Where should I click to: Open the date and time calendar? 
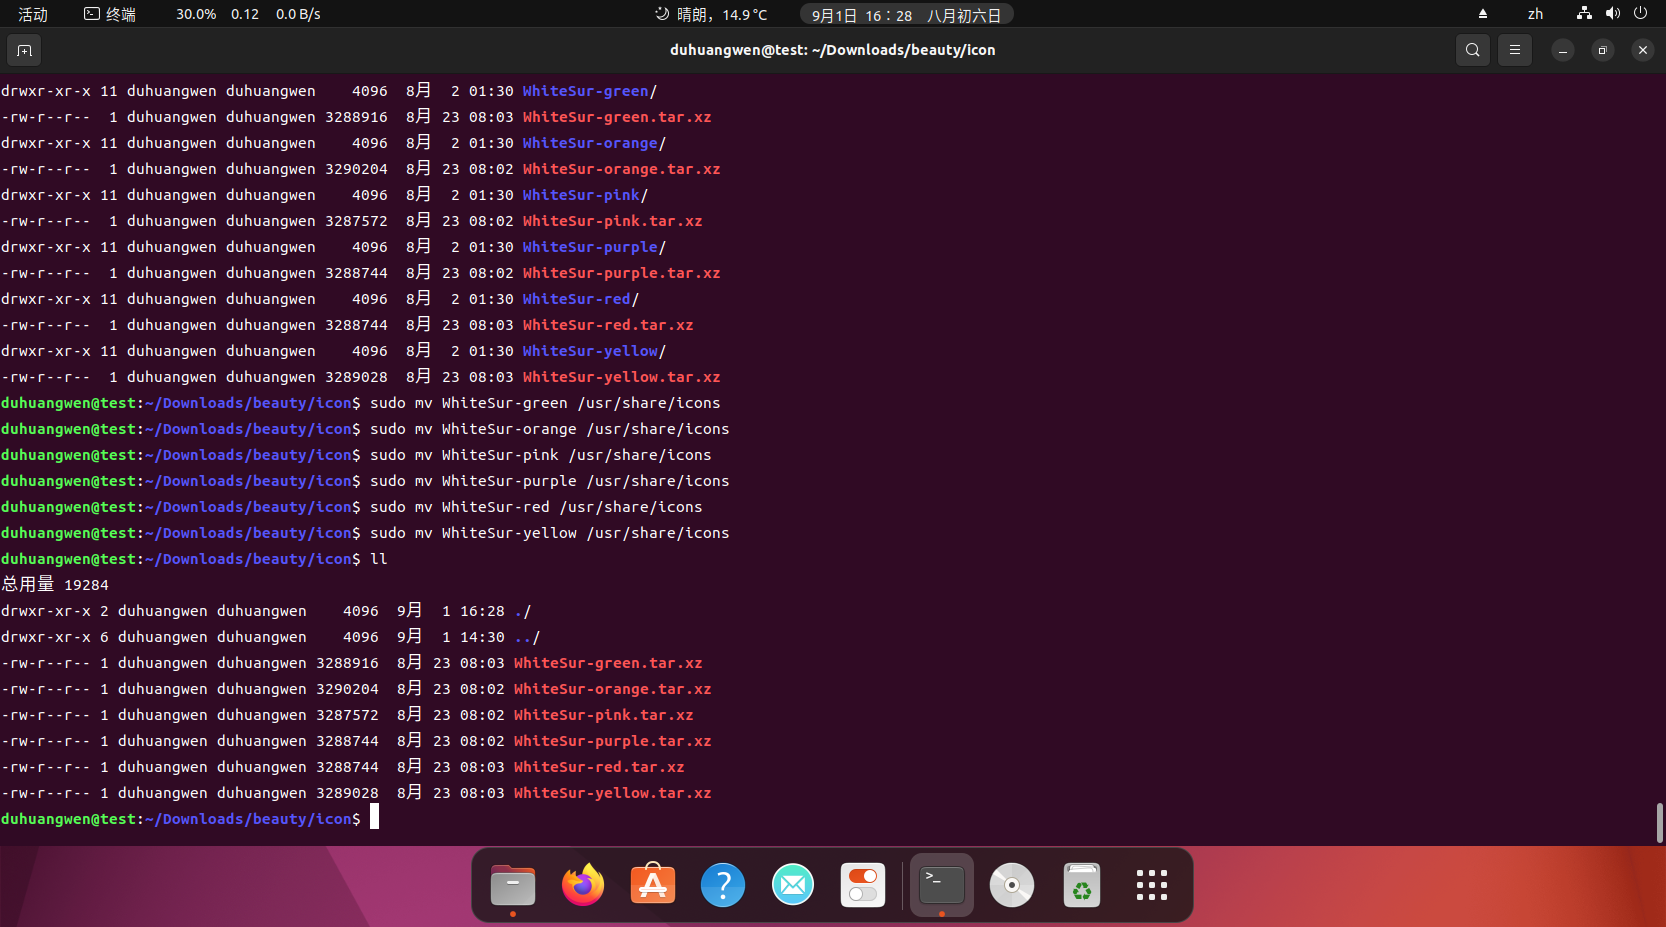(906, 15)
